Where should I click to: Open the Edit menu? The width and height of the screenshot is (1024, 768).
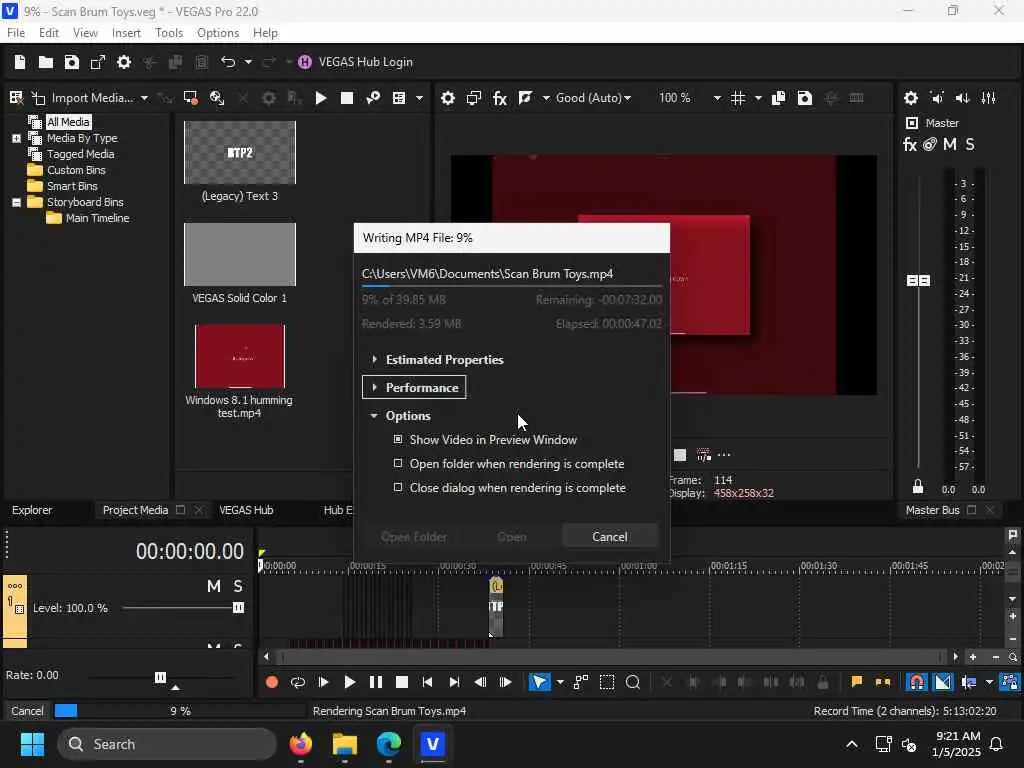tap(49, 33)
